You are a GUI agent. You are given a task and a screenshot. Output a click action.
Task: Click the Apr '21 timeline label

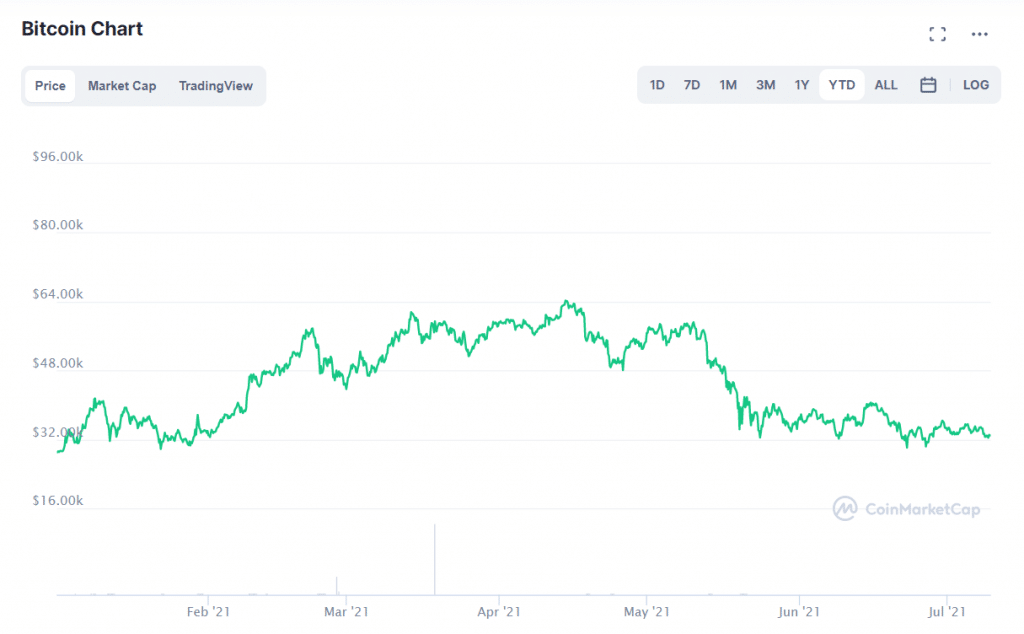[498, 611]
